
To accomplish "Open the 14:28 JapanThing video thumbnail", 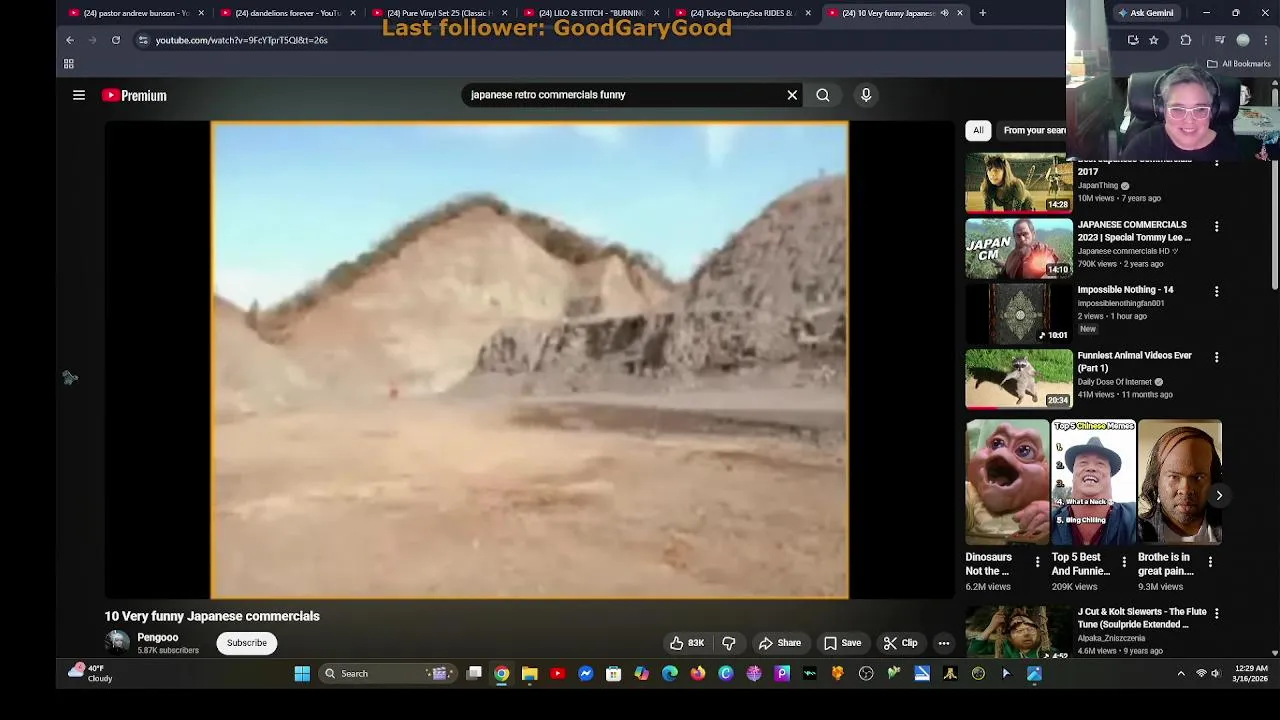I will pos(1019,184).
